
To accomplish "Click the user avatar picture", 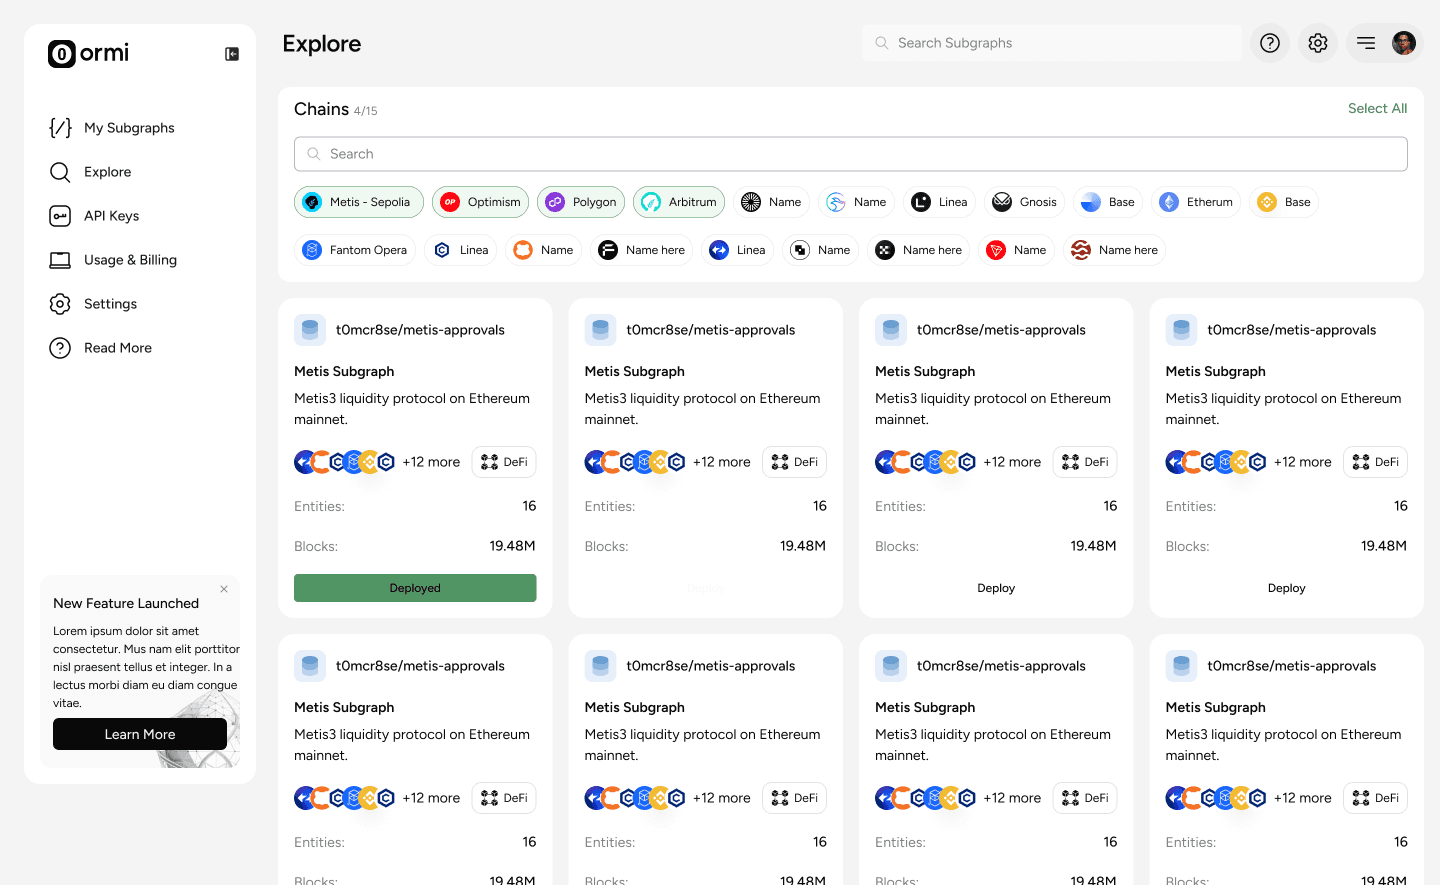I will pos(1404,43).
